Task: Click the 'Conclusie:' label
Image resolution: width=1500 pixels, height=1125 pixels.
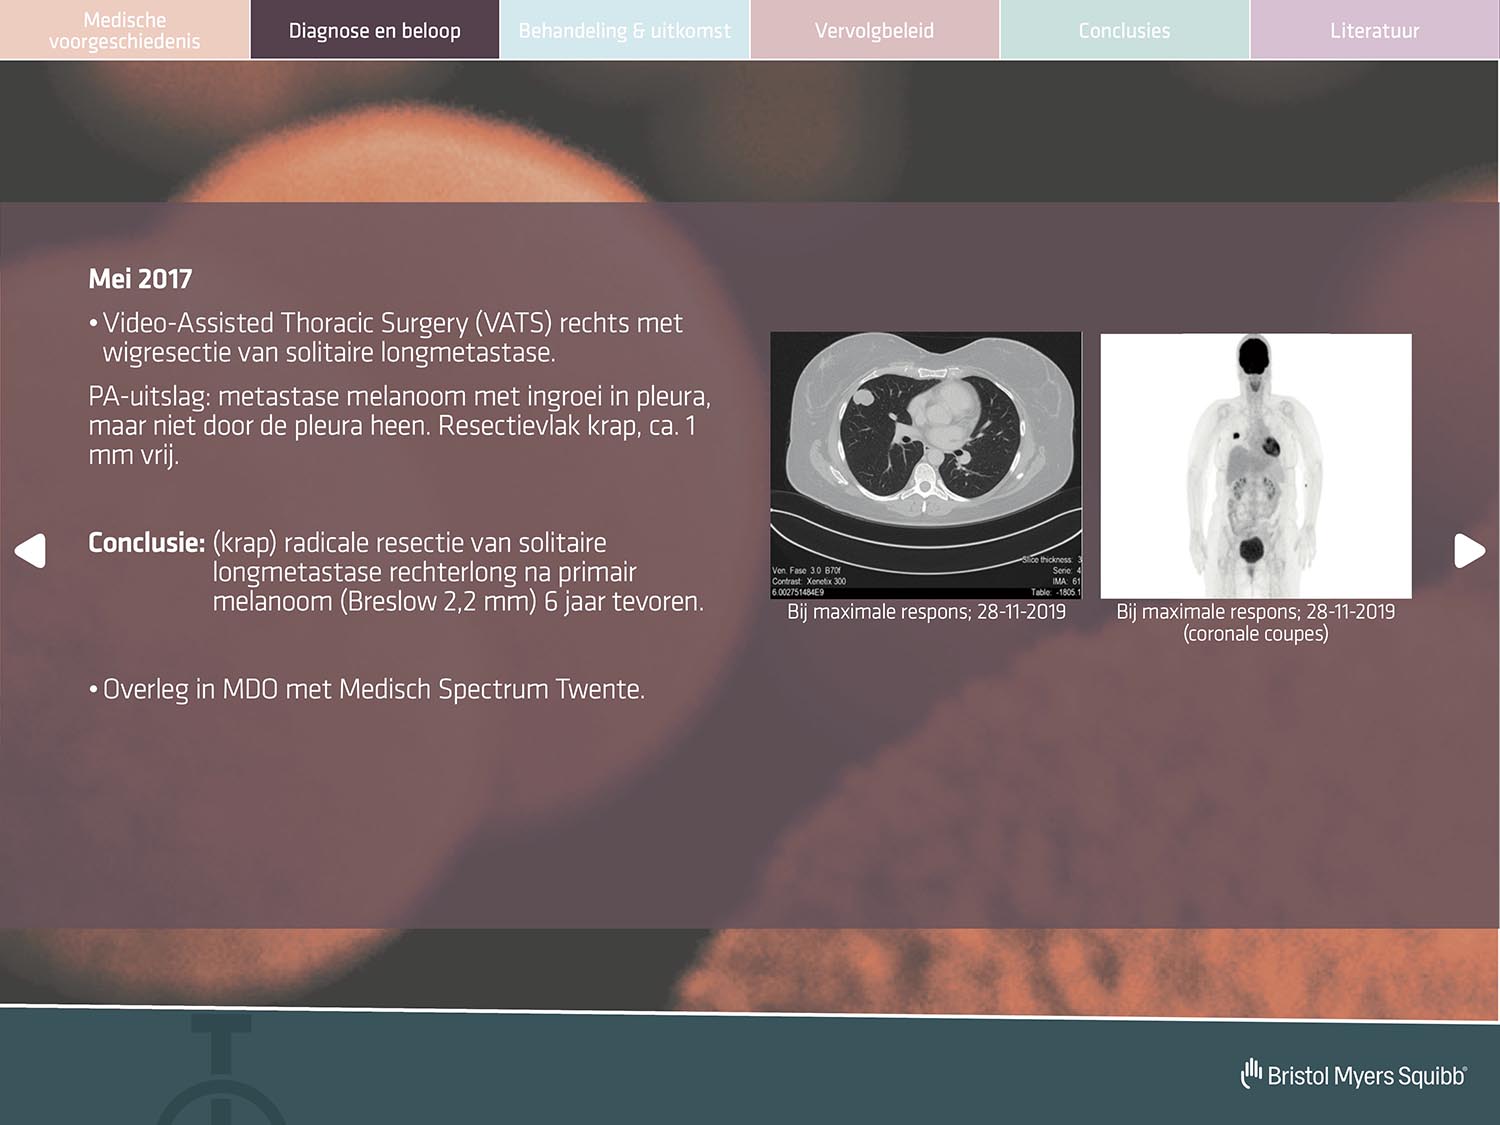Action: point(147,543)
